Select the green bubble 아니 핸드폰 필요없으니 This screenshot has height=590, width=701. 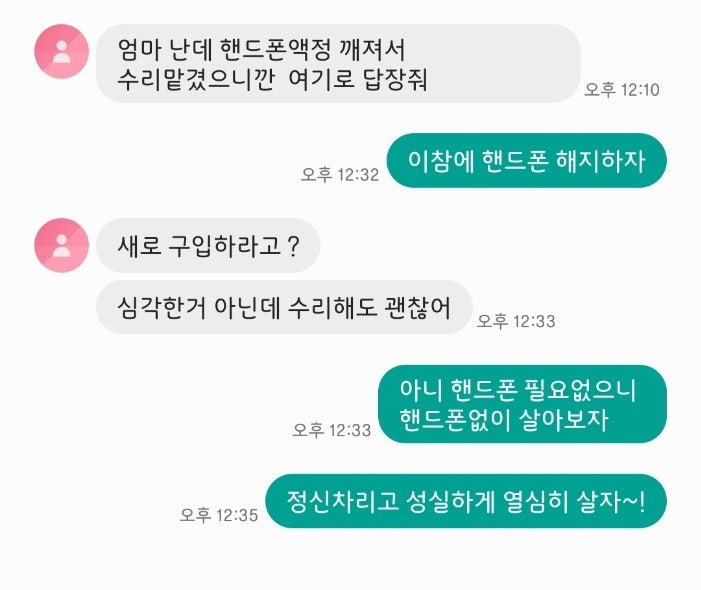(x=523, y=404)
